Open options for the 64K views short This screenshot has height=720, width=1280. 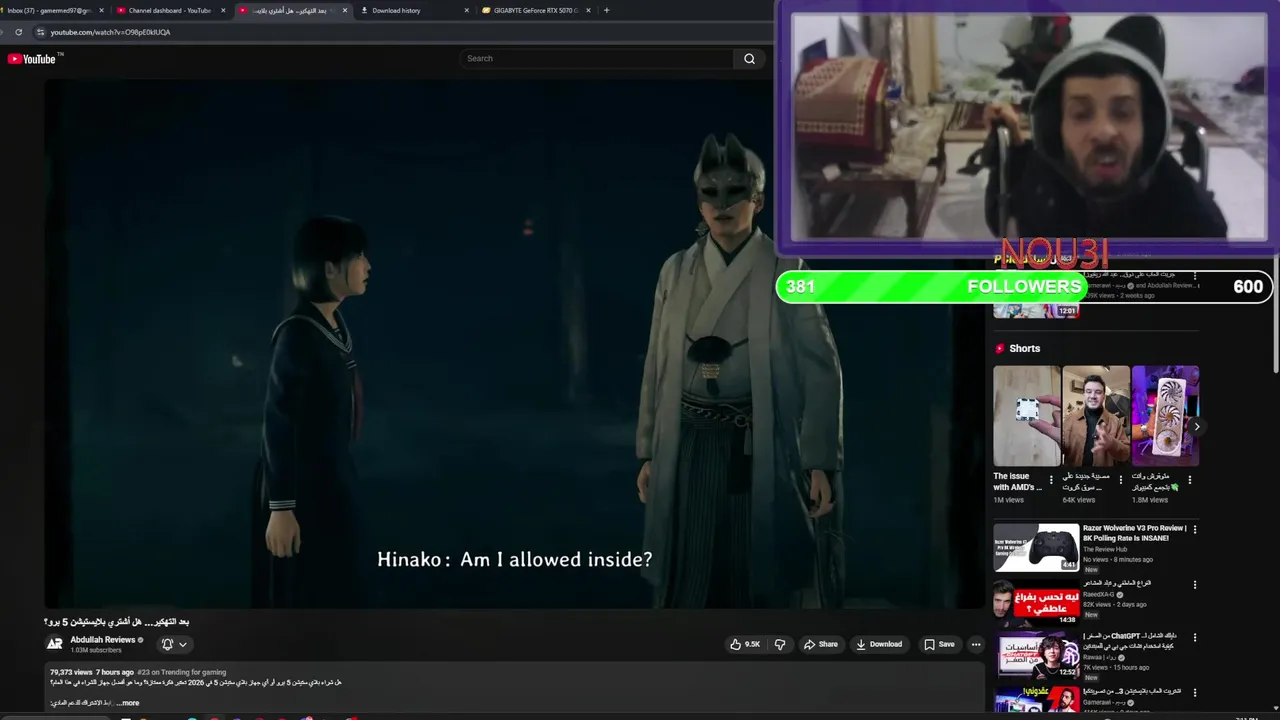click(x=1119, y=480)
